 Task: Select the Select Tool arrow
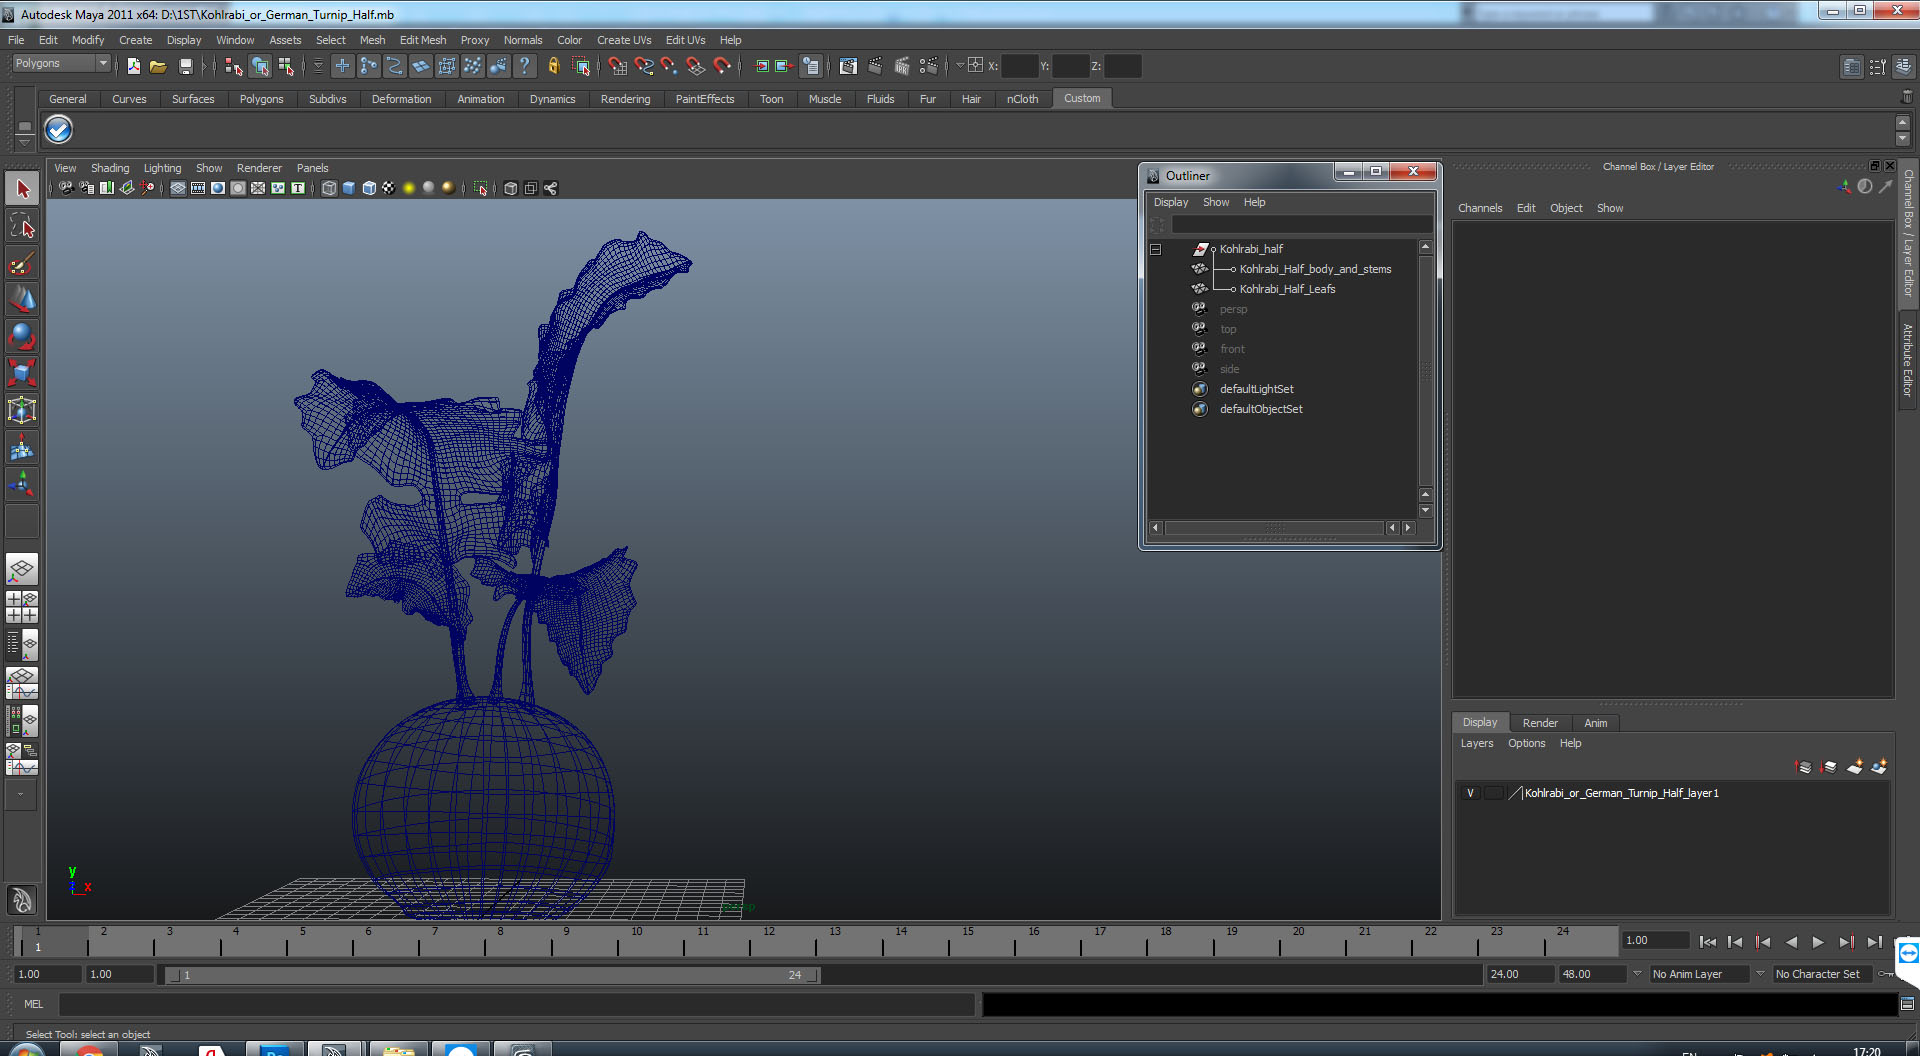(x=22, y=189)
